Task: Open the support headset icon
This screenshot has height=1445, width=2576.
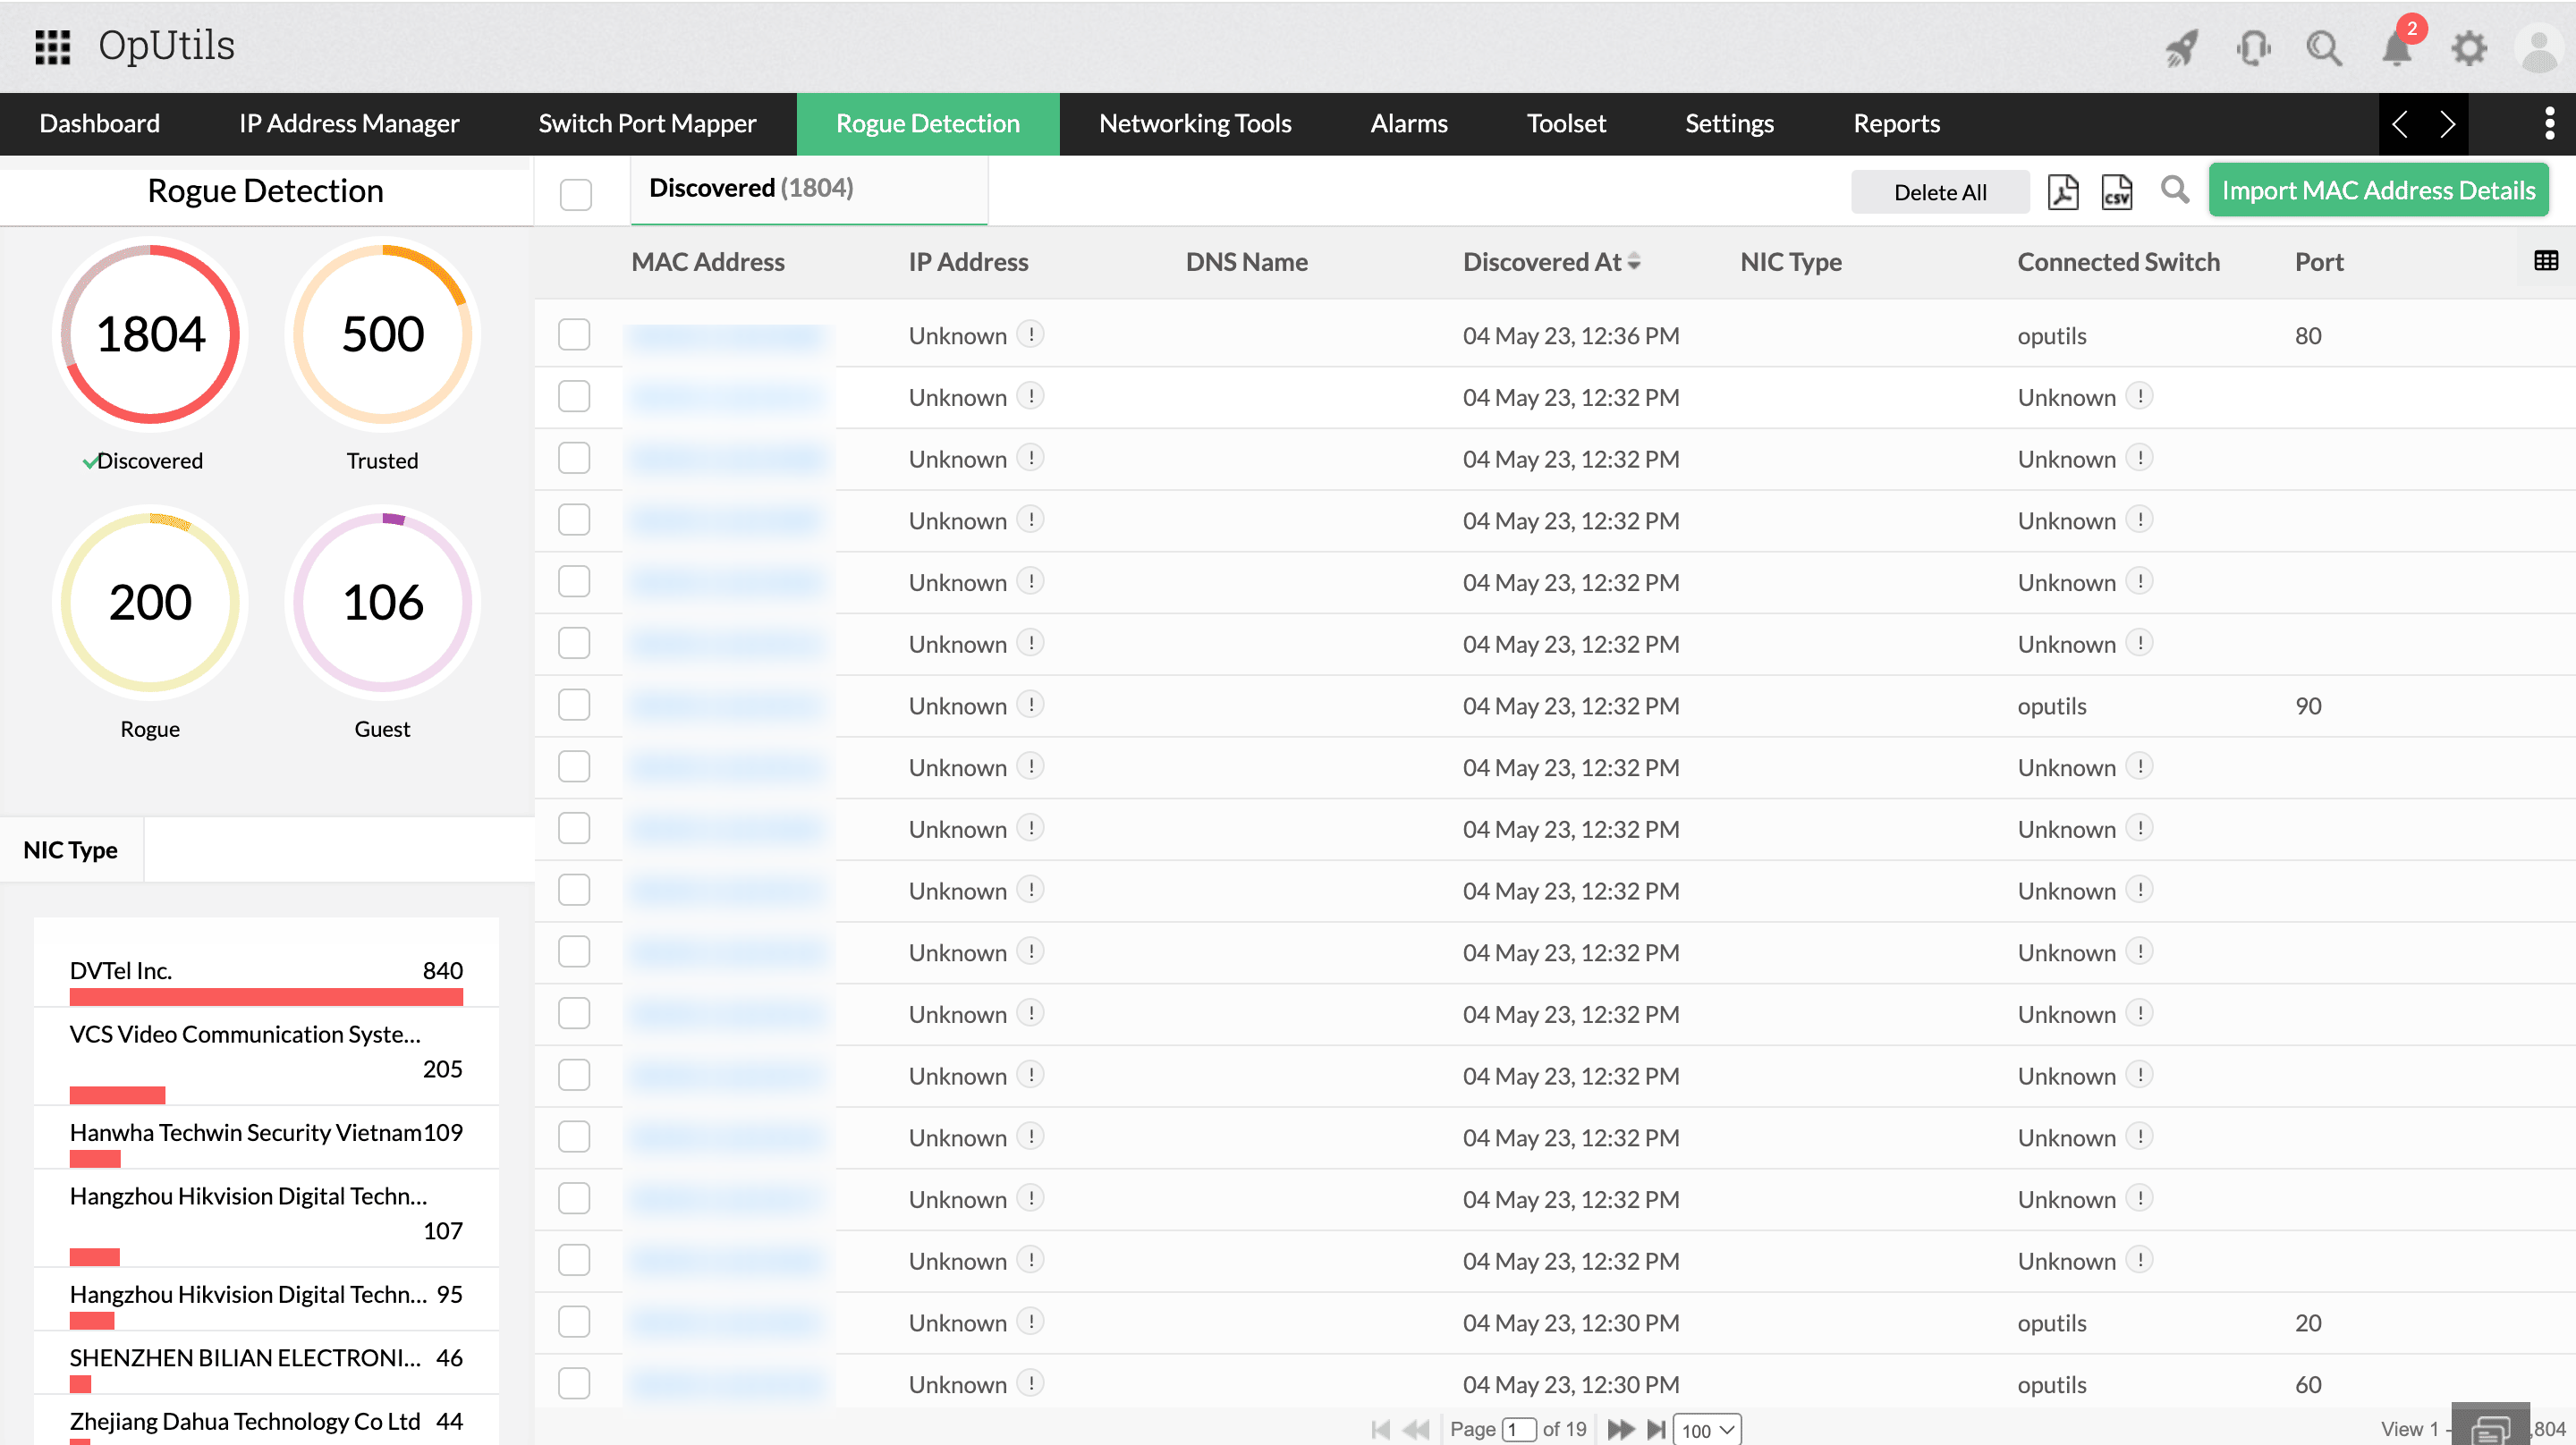Action: point(2253,47)
